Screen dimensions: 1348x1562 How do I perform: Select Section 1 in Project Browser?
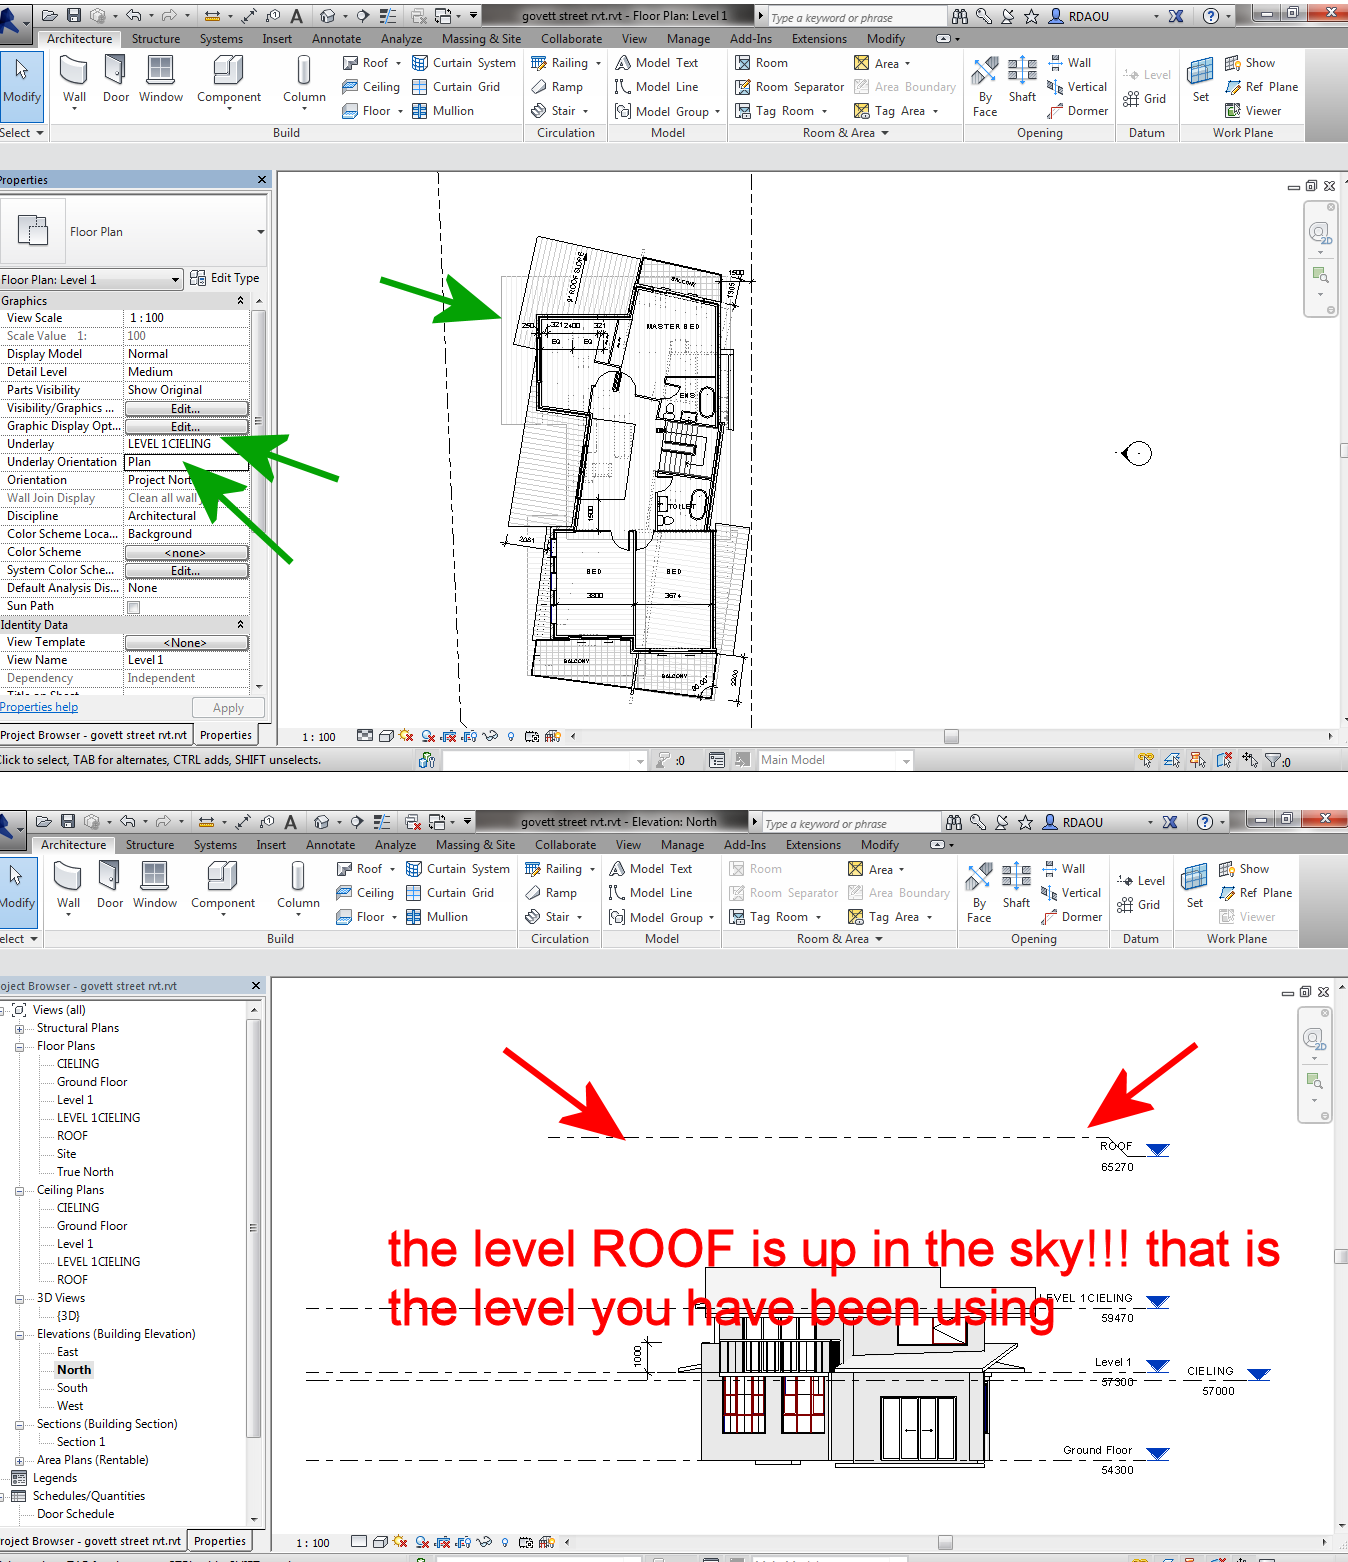[81, 1442]
